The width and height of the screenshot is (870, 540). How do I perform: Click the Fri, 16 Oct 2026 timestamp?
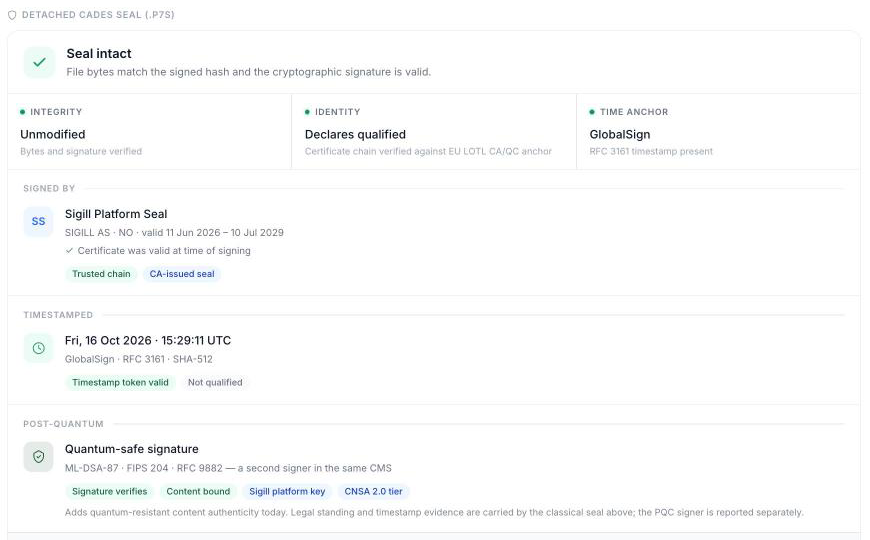click(148, 341)
